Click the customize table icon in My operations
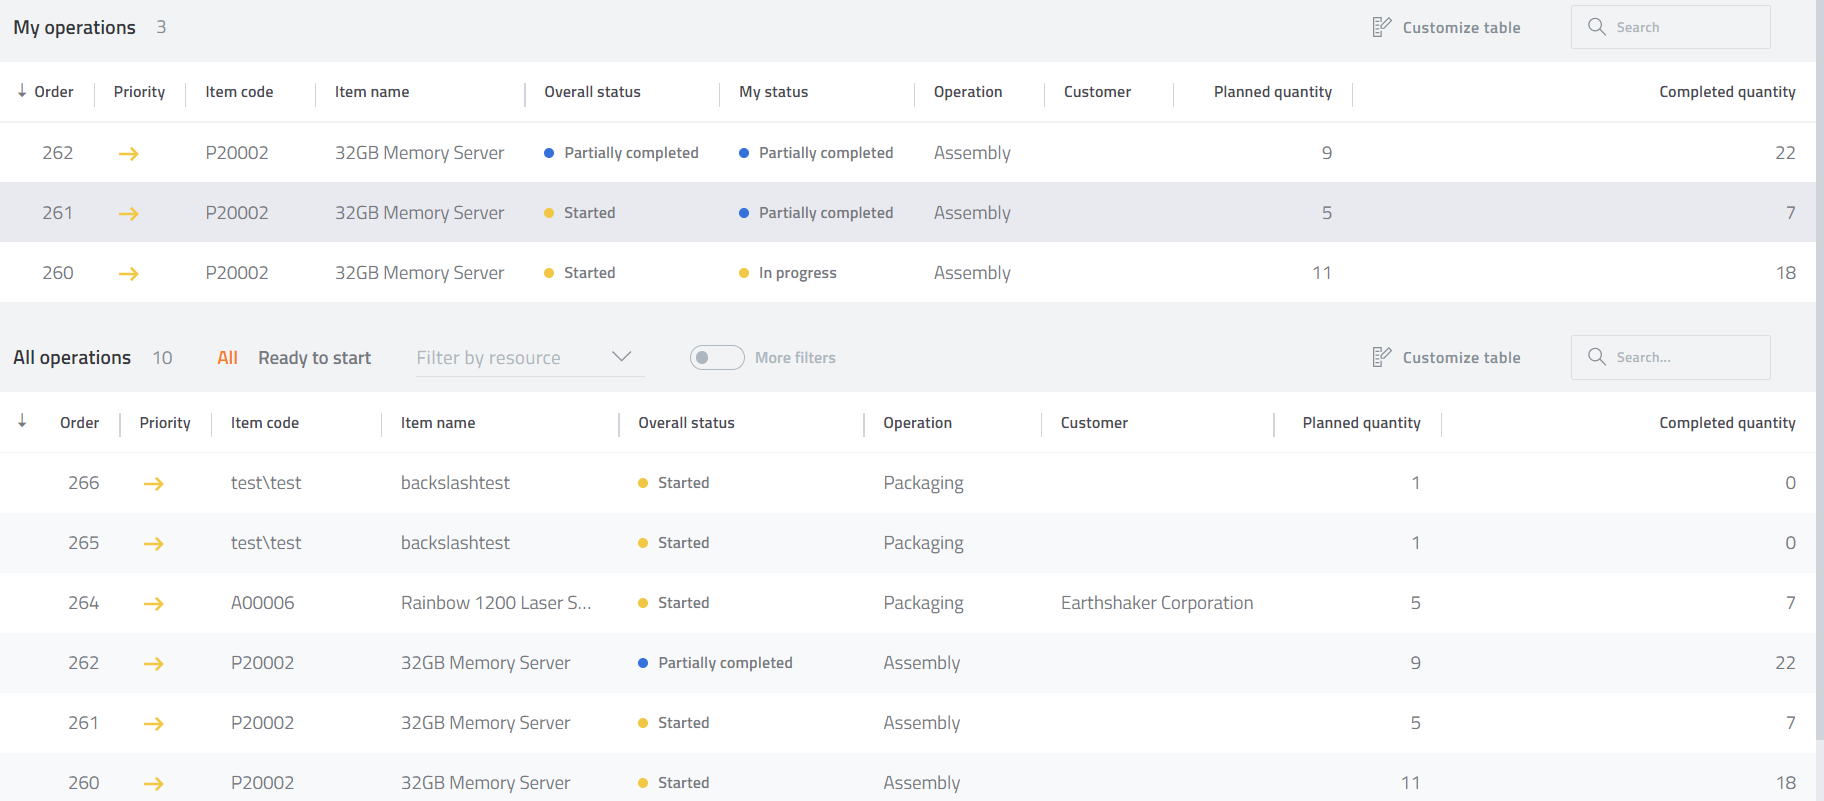 tap(1381, 27)
